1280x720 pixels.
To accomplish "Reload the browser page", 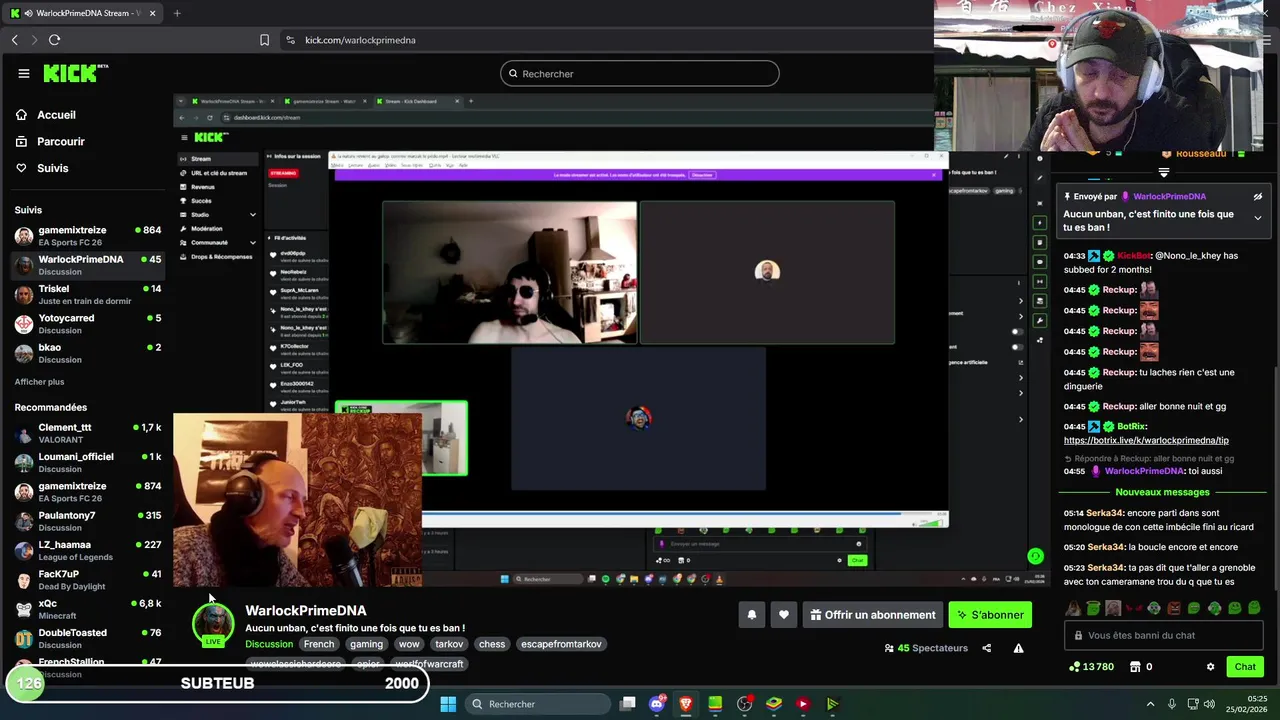I will [54, 40].
